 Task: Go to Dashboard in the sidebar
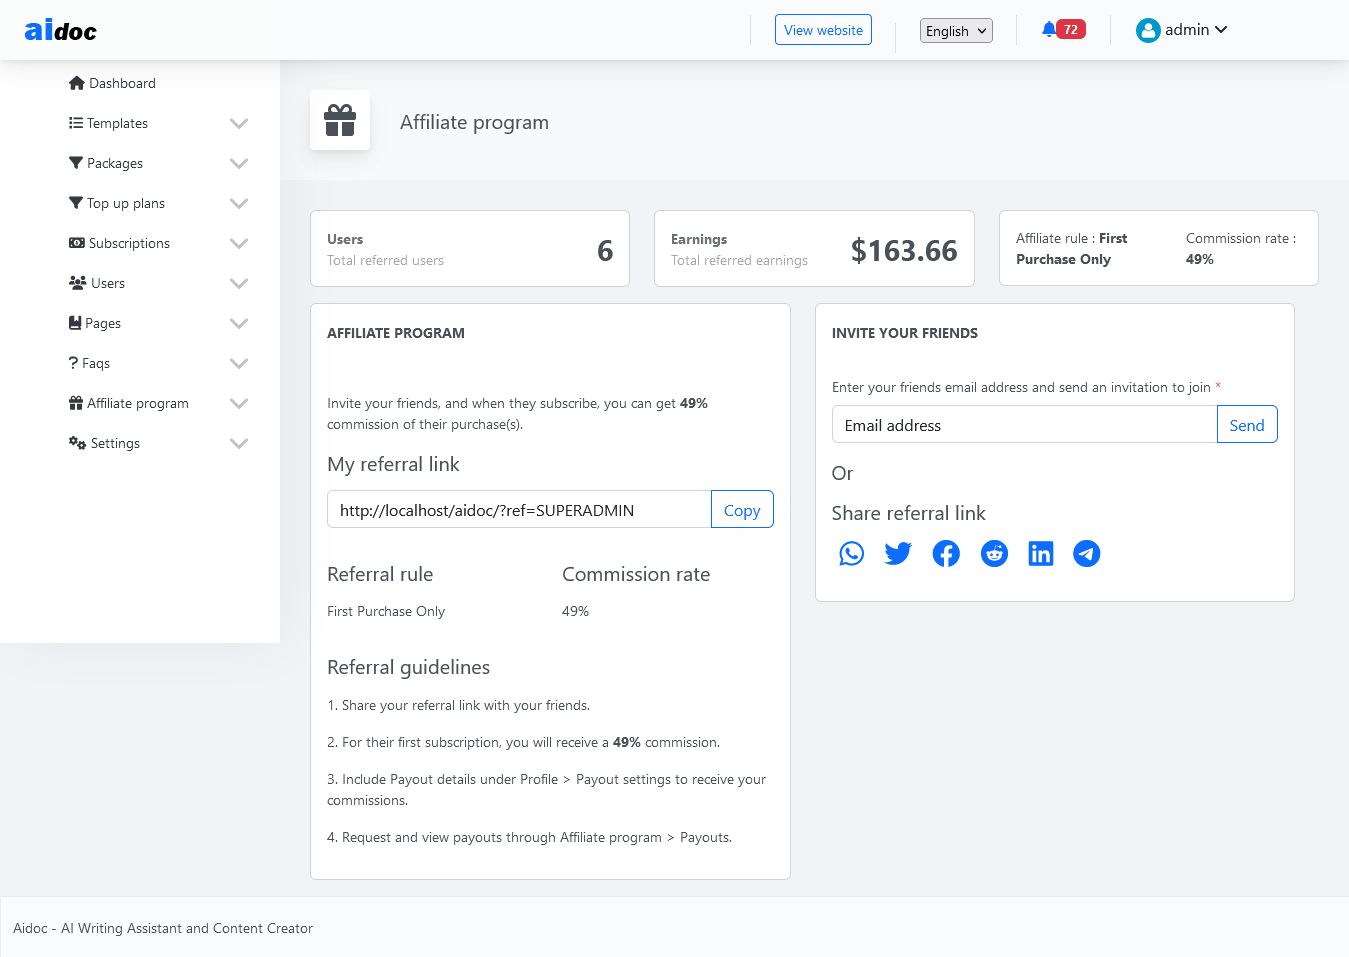coord(112,83)
